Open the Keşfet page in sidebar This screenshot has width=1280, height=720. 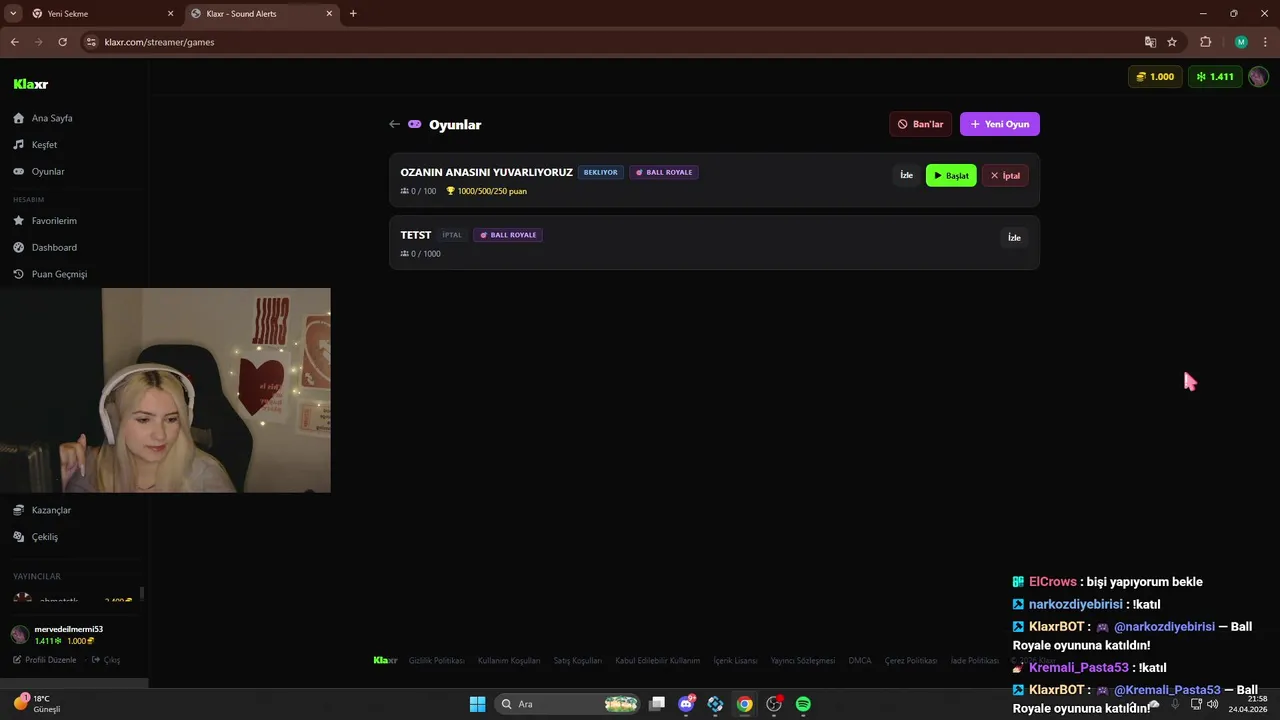point(43,145)
